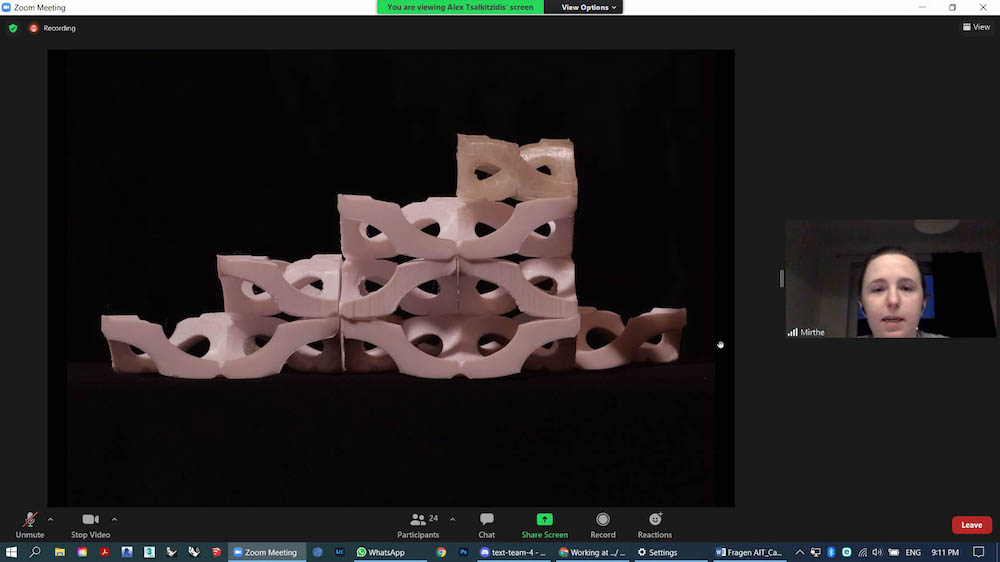Start recording with the Record button
The image size is (1000, 562).
(603, 524)
